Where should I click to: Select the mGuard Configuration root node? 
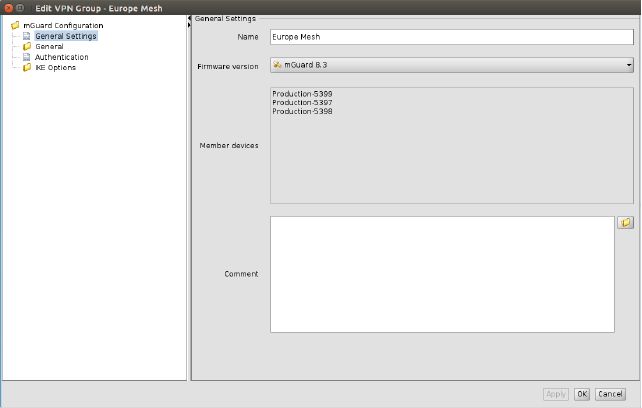coord(63,25)
